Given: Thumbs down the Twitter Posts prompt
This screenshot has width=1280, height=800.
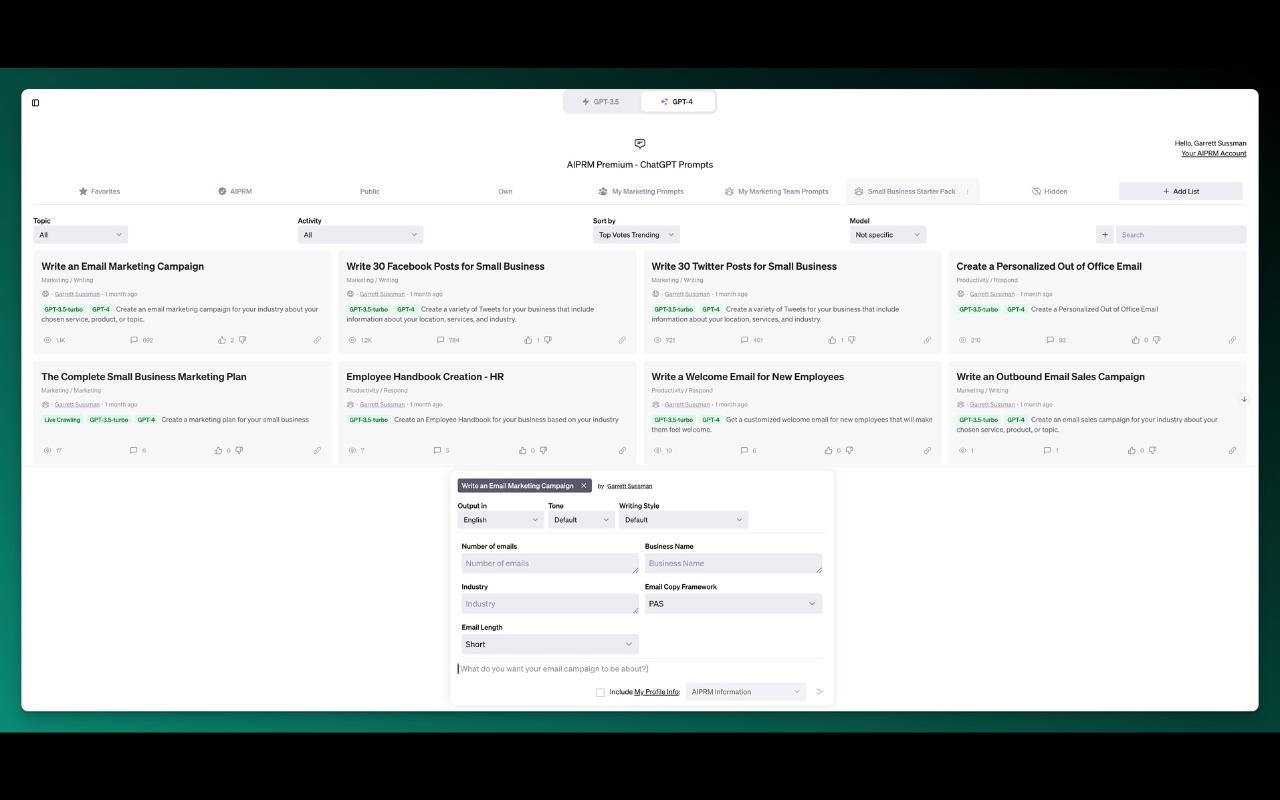Looking at the screenshot, I should coord(851,340).
